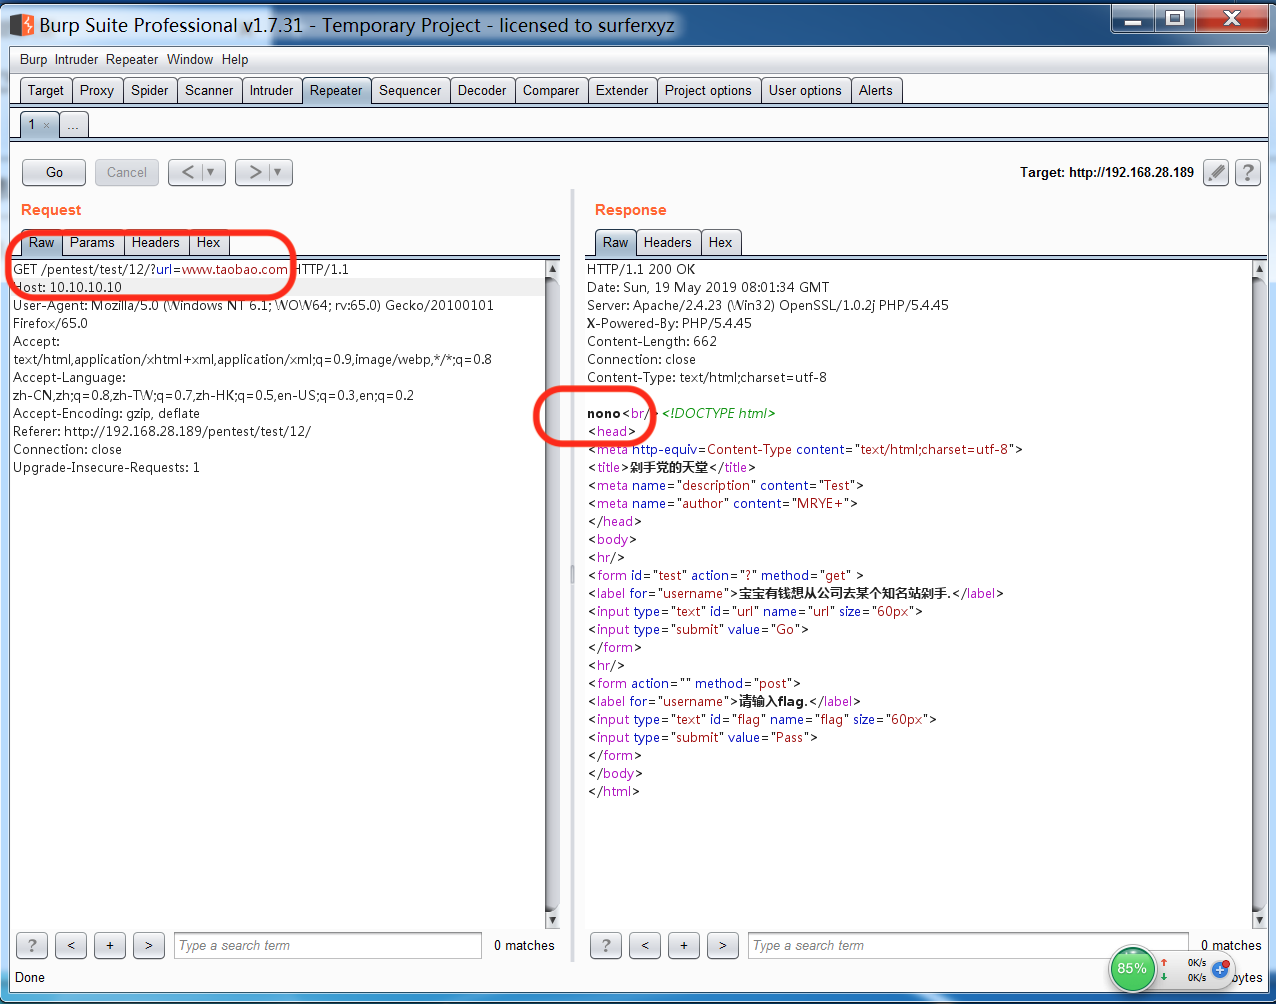Click the request search term field
Image resolution: width=1276 pixels, height=1004 pixels.
coord(328,945)
